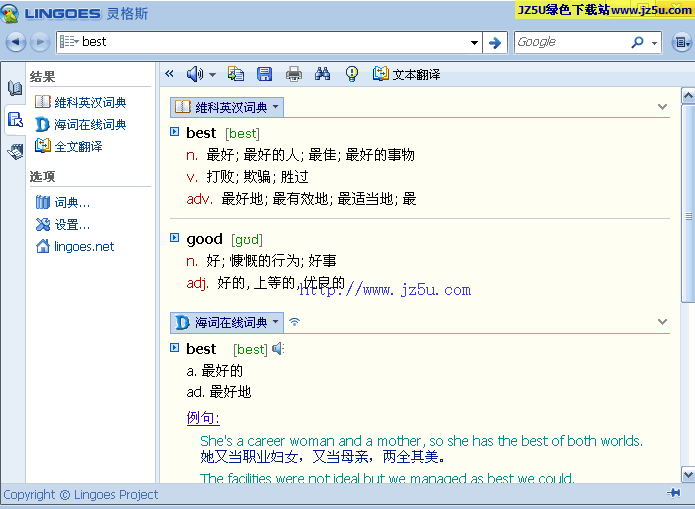695x509 pixels.
Task: Click the sentence 'She's a career woman...'
Action: [x=421, y=441]
